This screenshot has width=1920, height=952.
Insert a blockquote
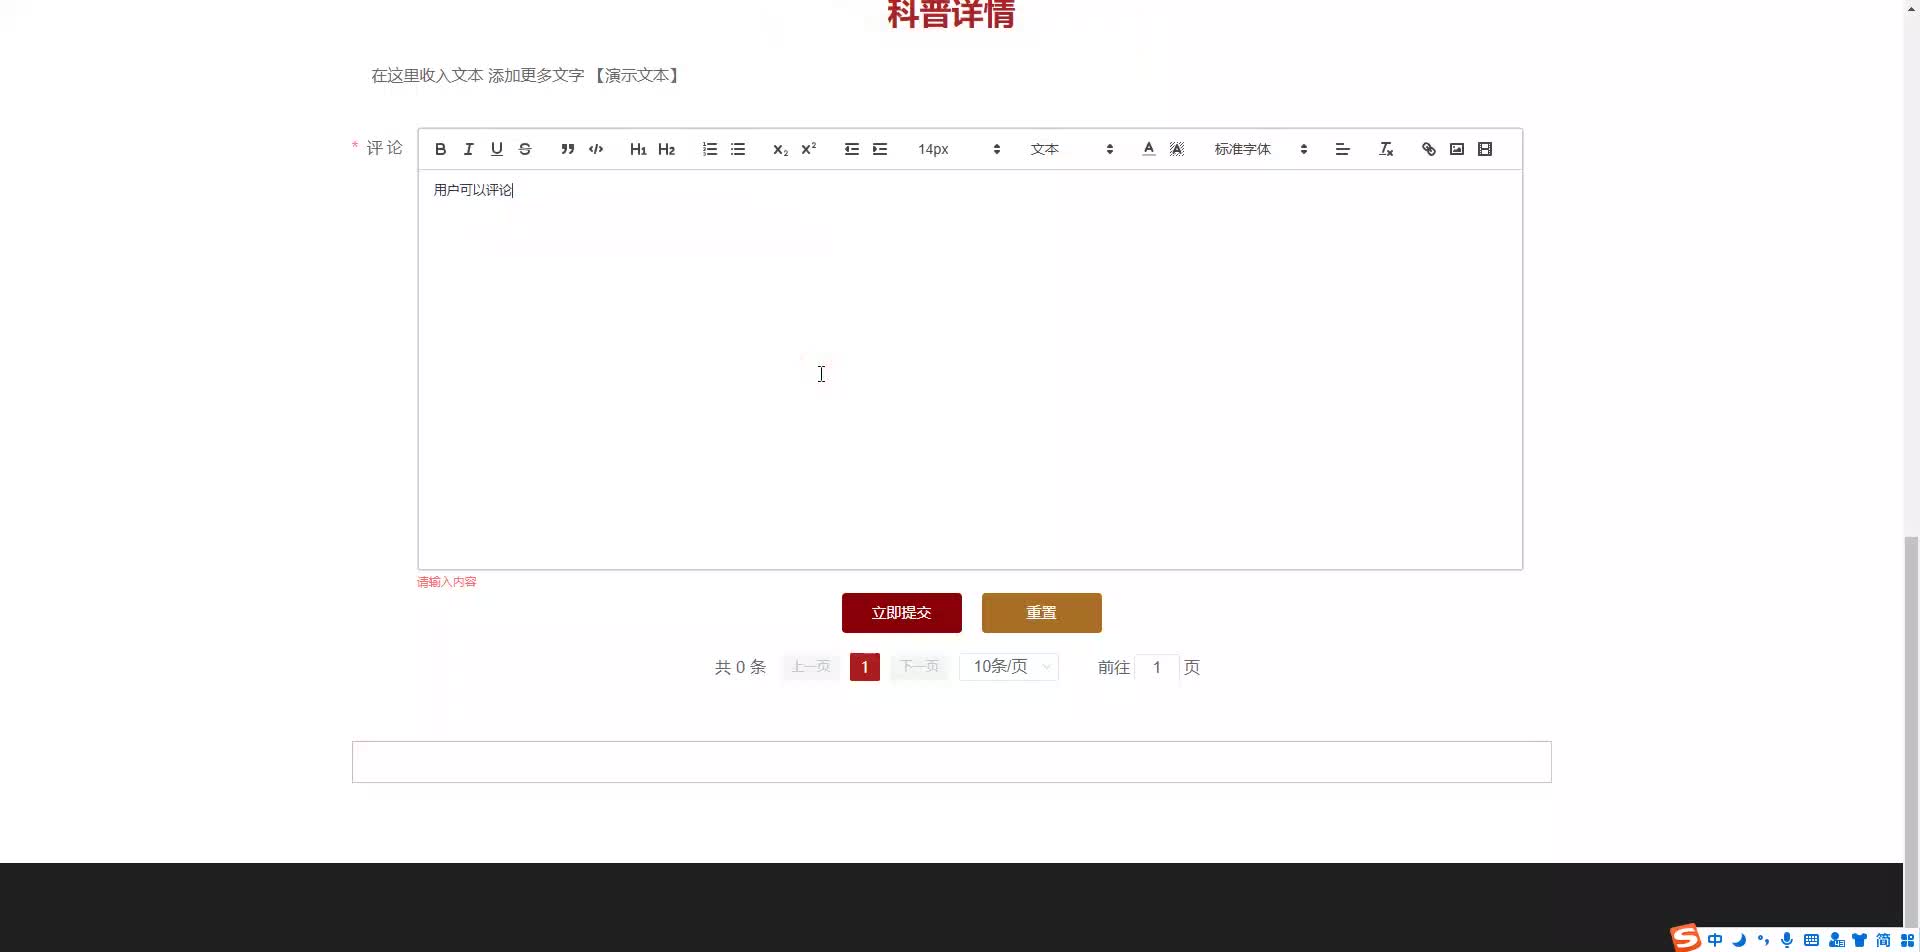tap(567, 149)
